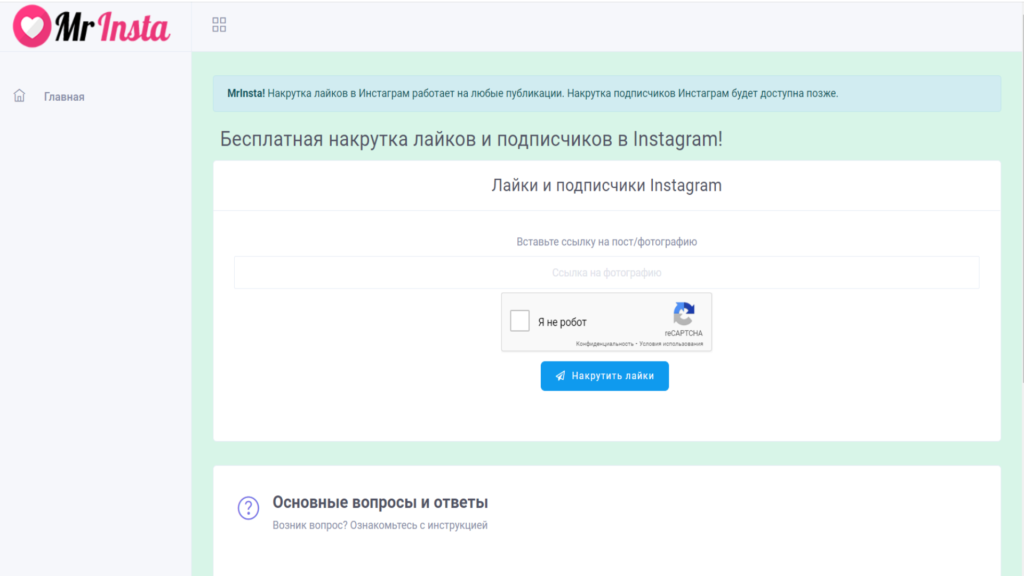Click the 'Накрутить лайки' button
1024x576 pixels.
(x=605, y=376)
